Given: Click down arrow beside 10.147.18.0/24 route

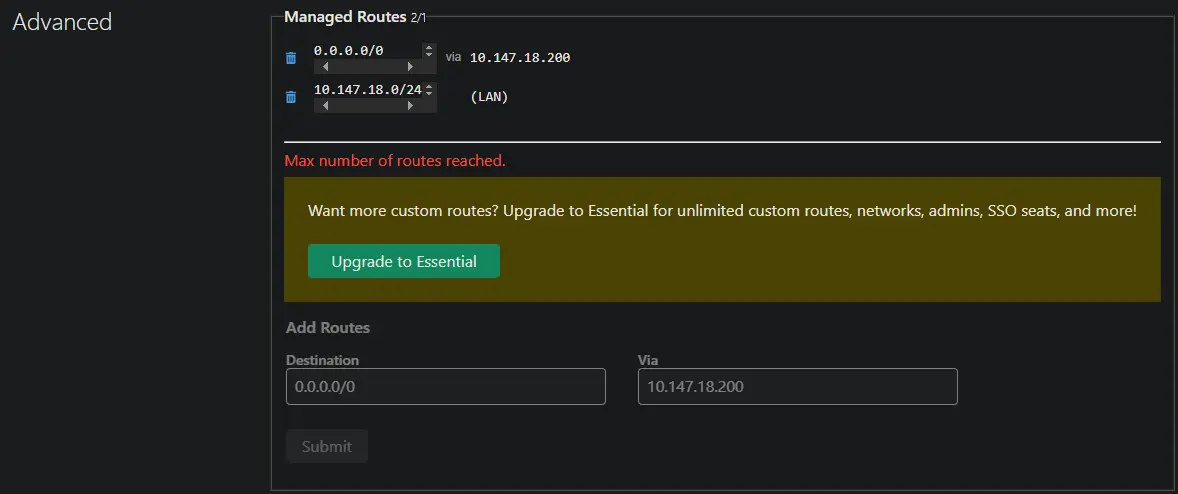Looking at the screenshot, I should click(x=429, y=93).
